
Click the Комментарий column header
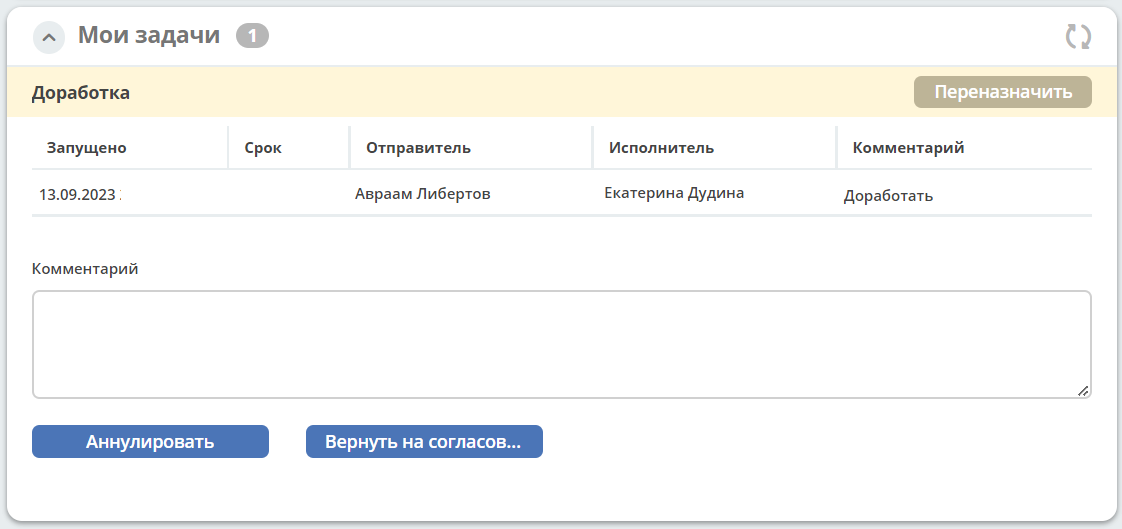[909, 148]
